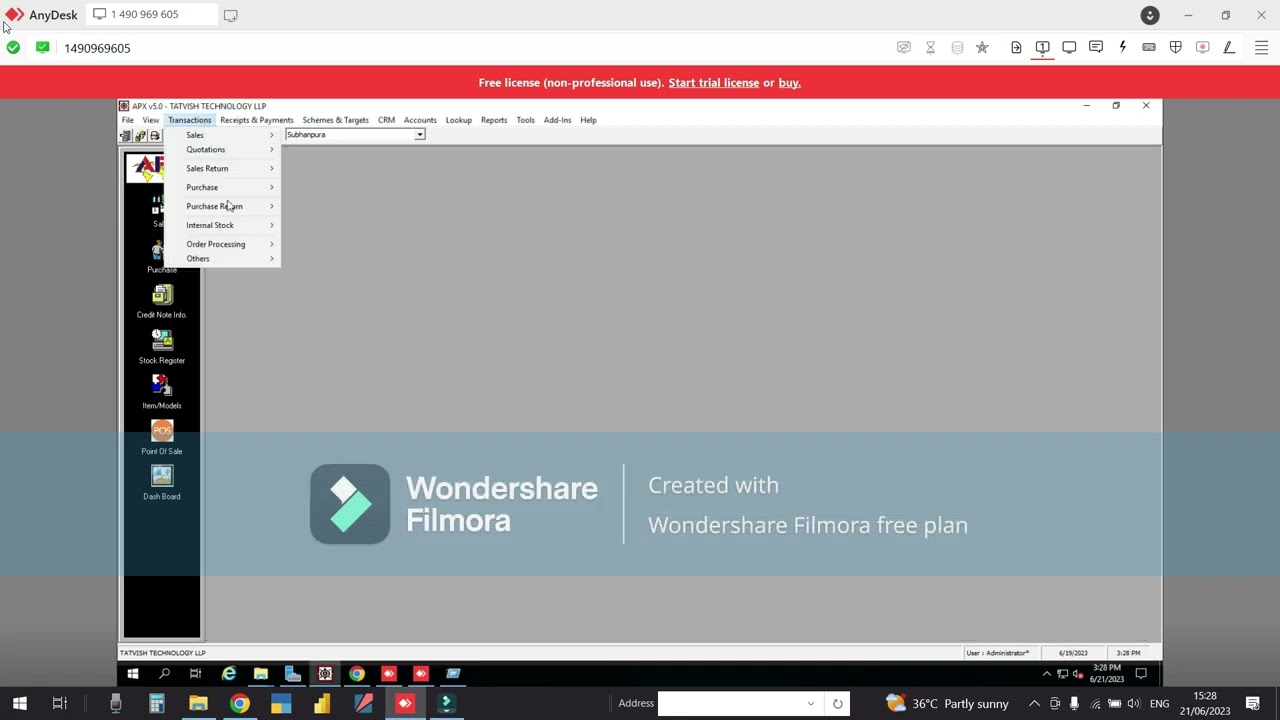
Task: Click the ENG language indicator
Action: (1159, 704)
